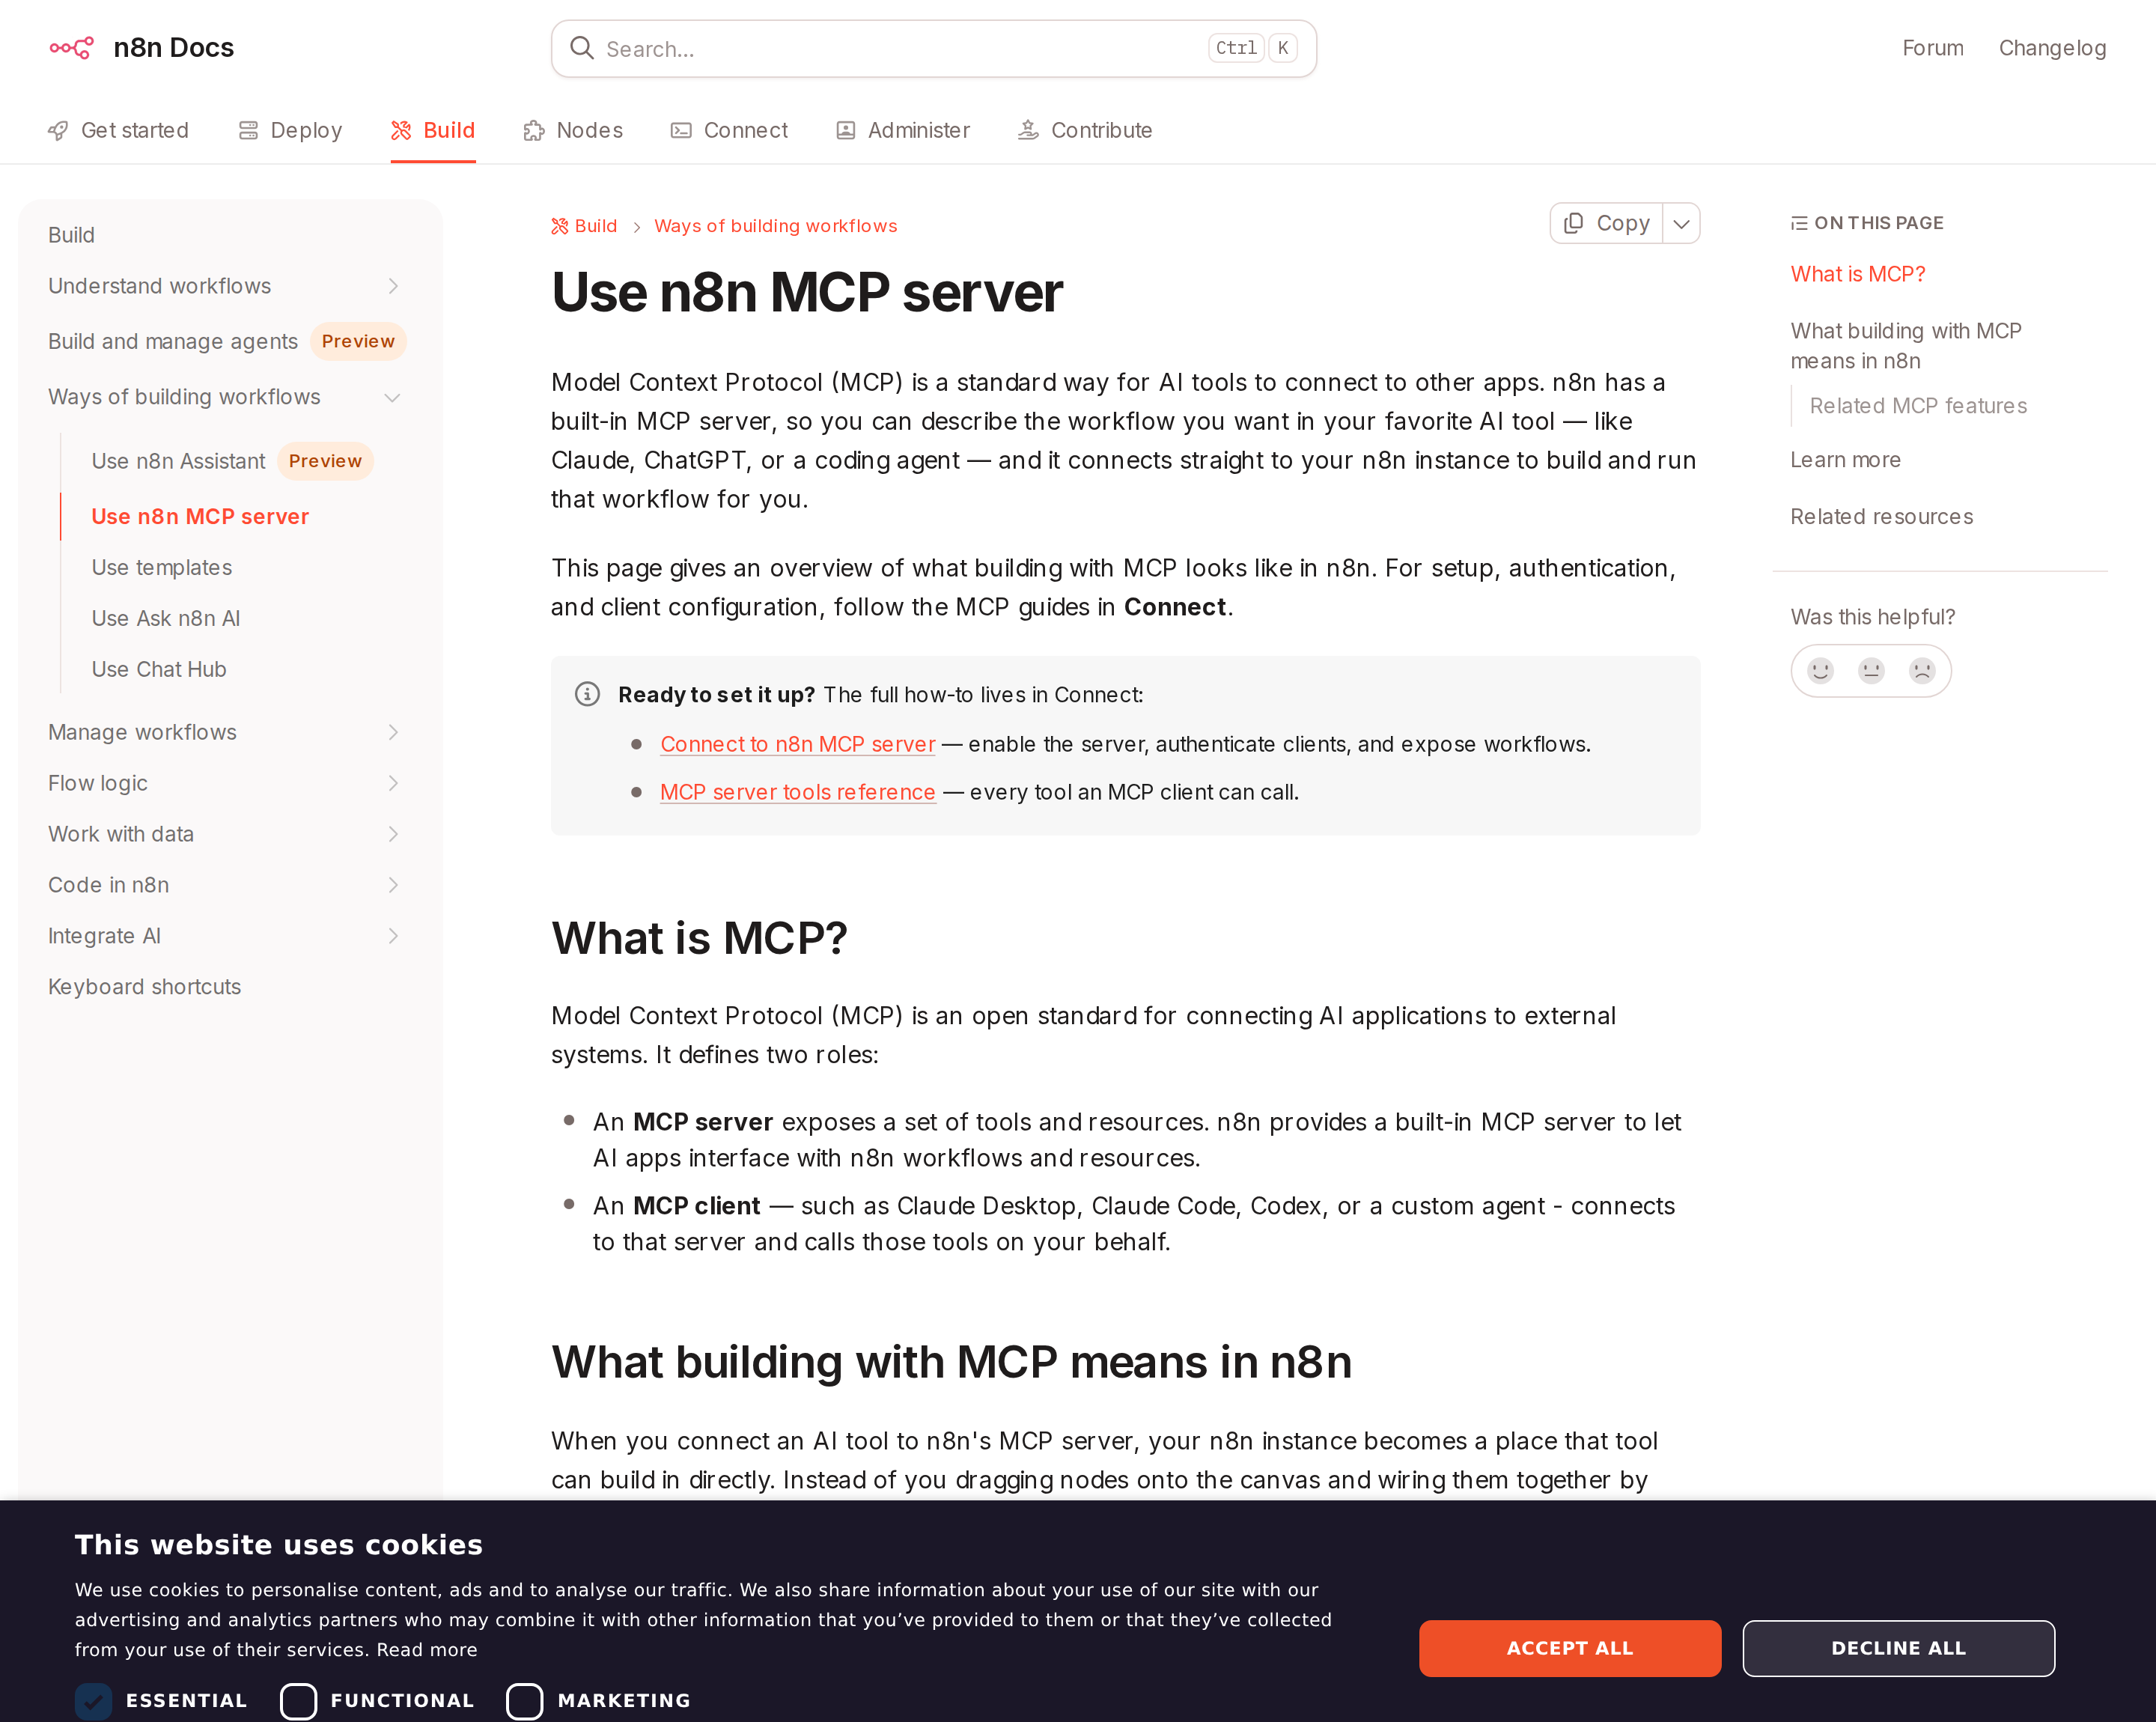The width and height of the screenshot is (2156, 1722).
Task: Select Use templates in sidebar
Action: pos(162,568)
